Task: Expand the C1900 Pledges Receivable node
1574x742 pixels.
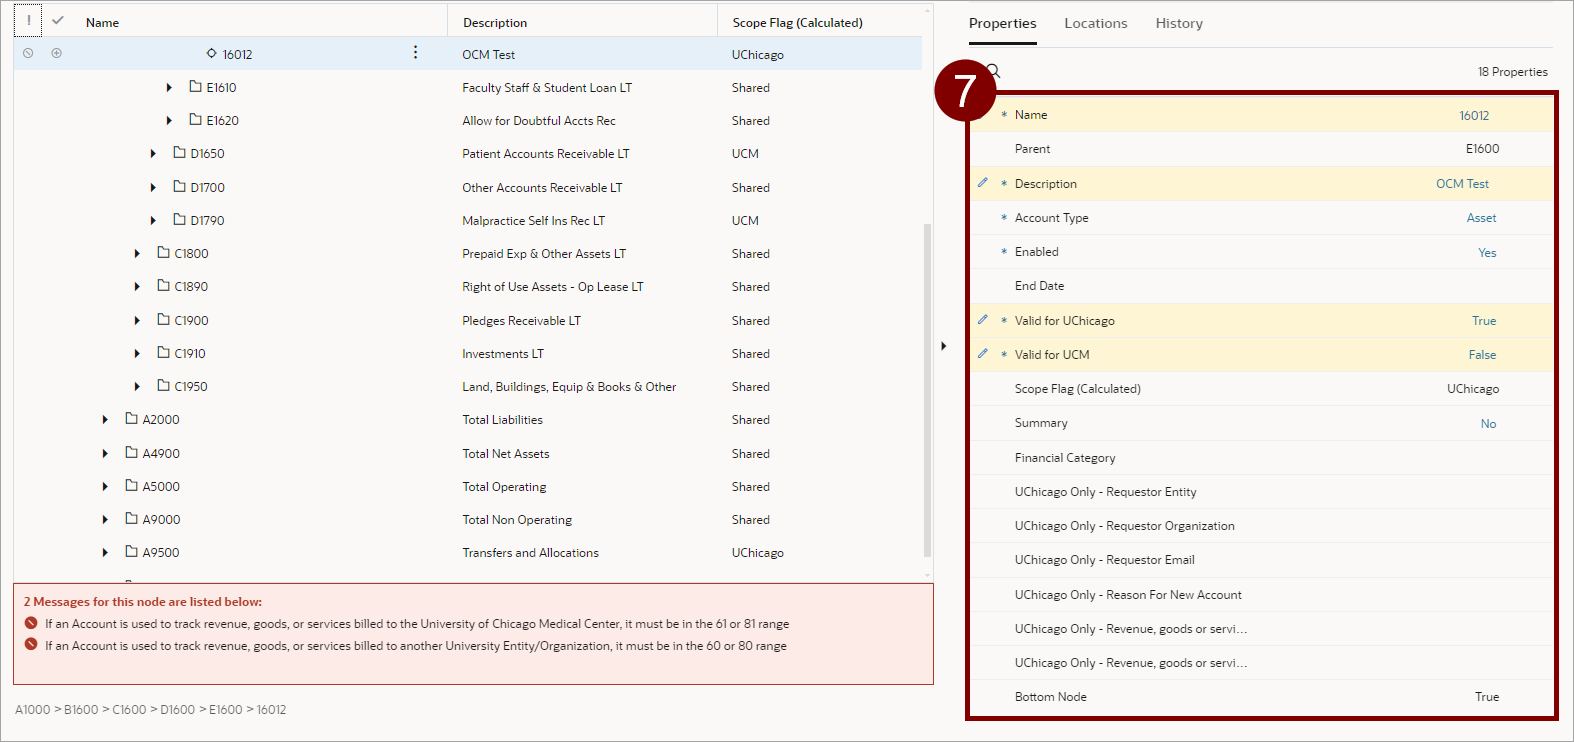Action: [x=137, y=321]
